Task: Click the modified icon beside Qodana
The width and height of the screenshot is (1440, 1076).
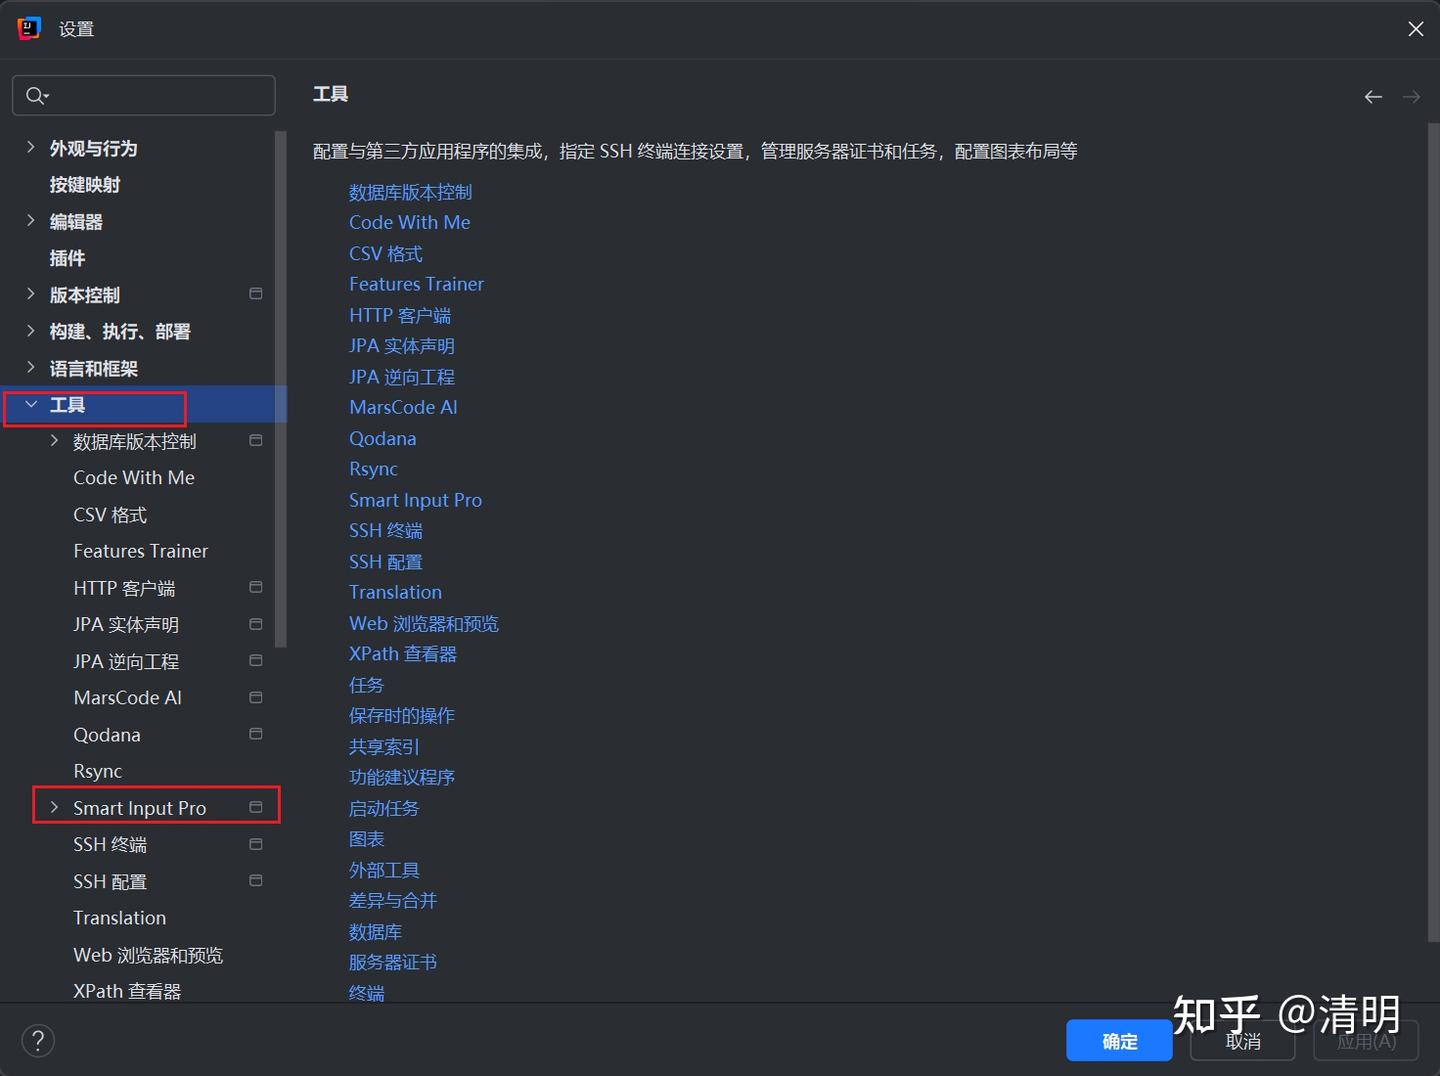Action: pyautogui.click(x=255, y=733)
